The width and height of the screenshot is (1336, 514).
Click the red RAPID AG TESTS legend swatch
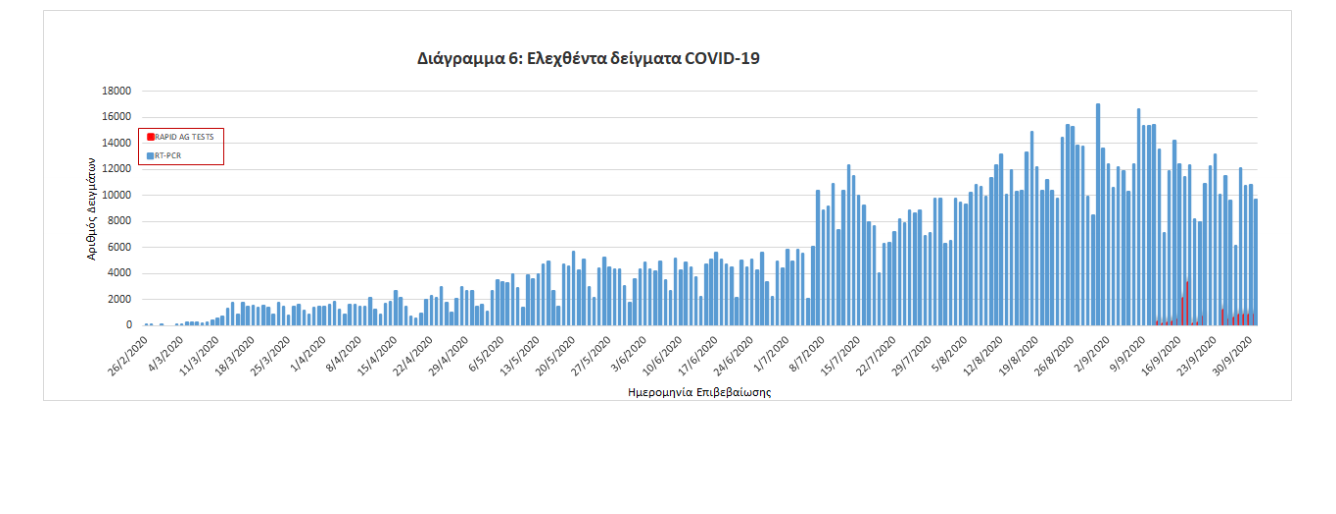(x=151, y=137)
